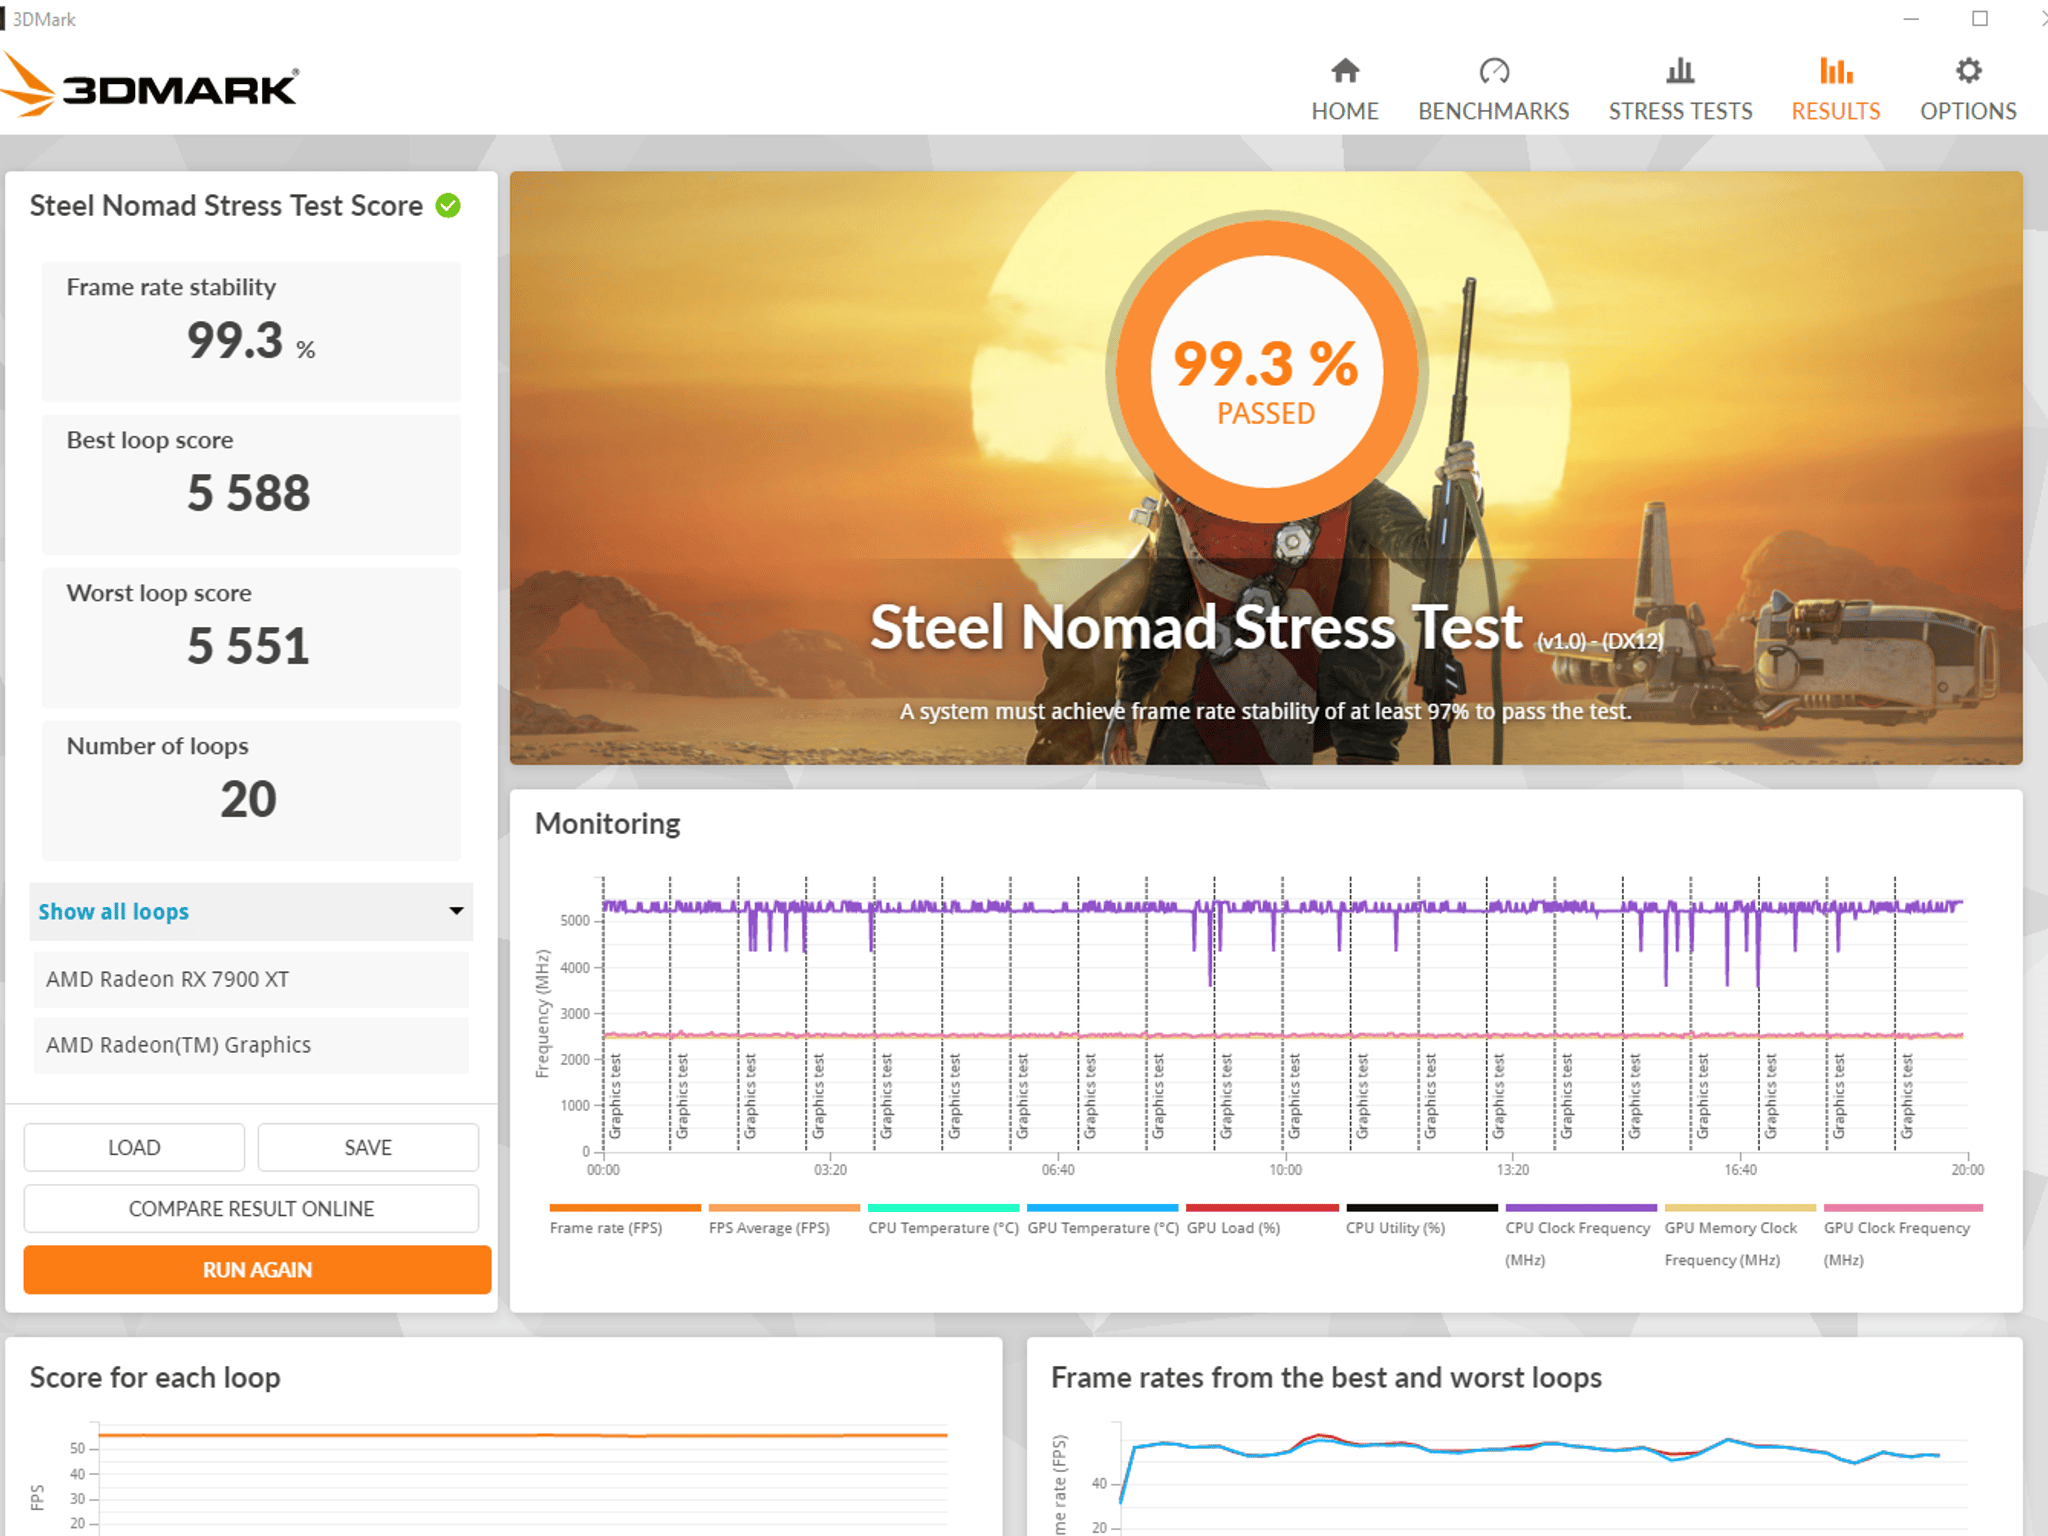Open the Options gear icon
2048x1536 pixels.
[1968, 71]
